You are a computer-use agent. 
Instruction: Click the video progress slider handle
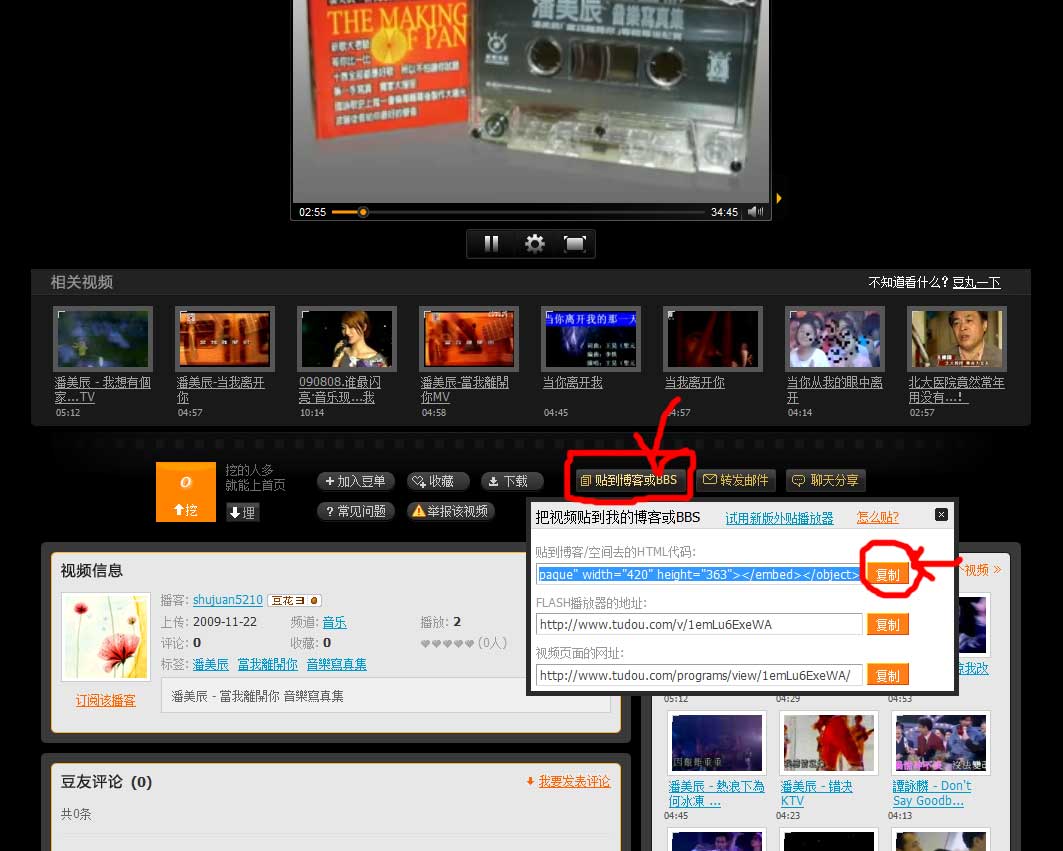363,212
